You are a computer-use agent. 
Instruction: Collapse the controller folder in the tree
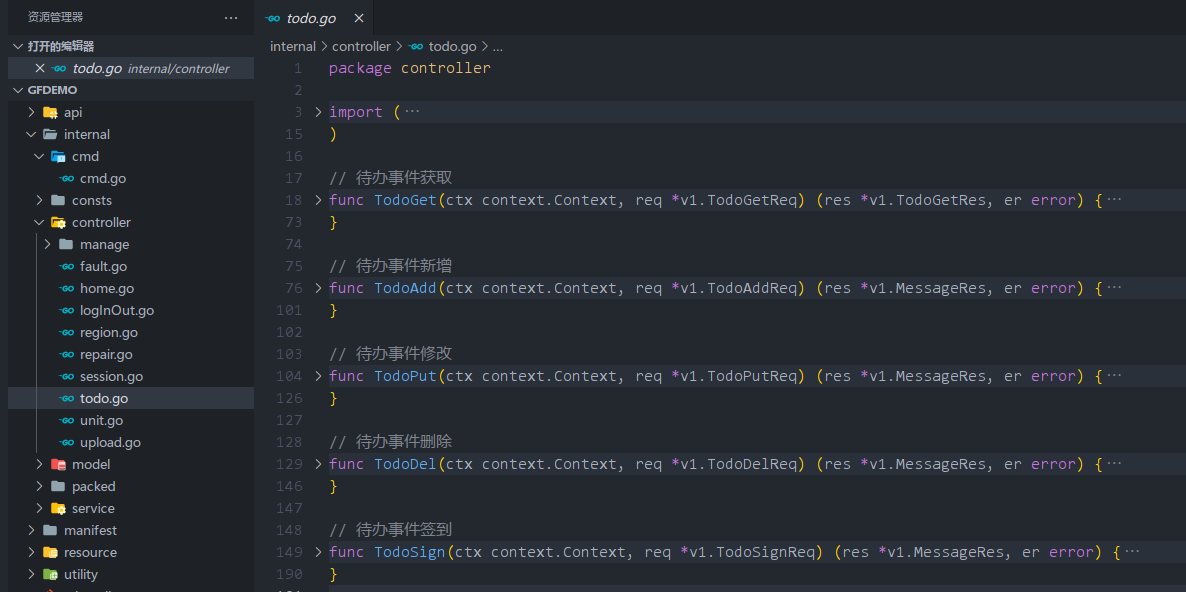(x=39, y=222)
